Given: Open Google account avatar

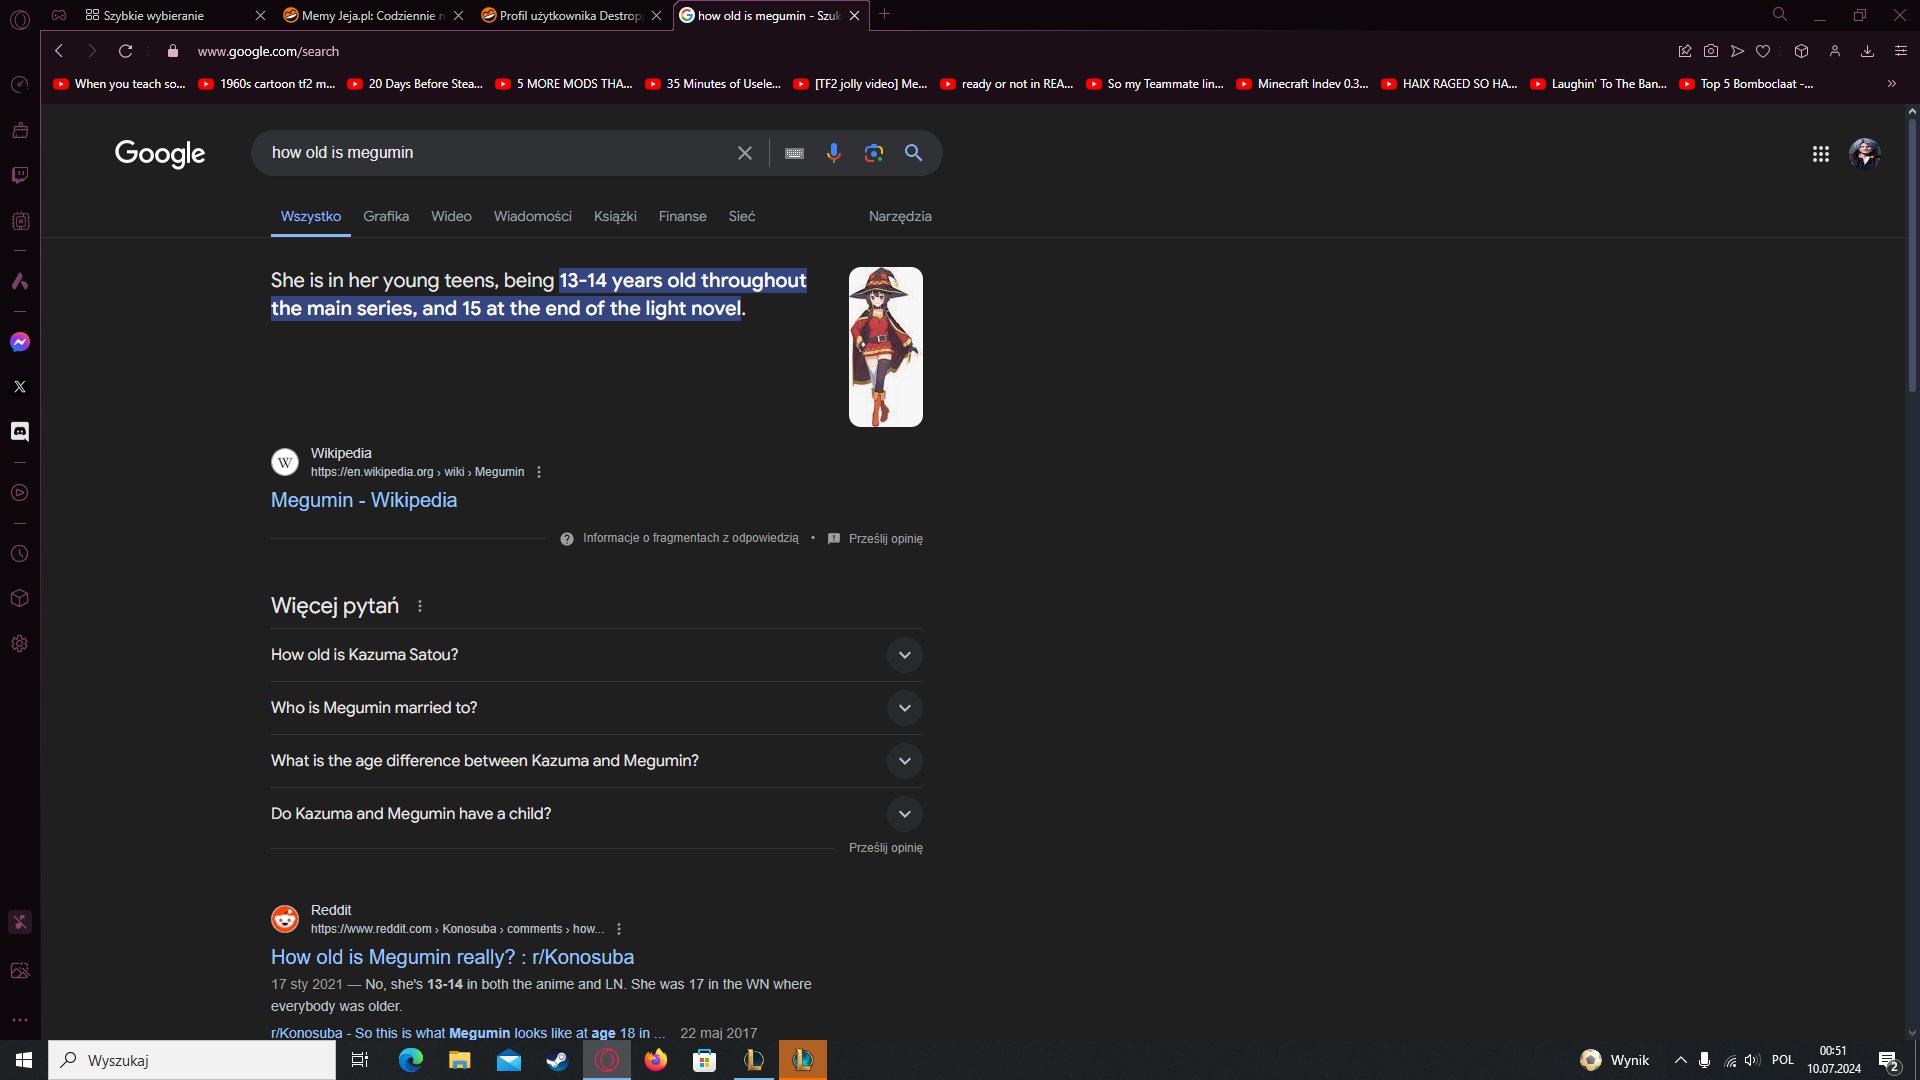Looking at the screenshot, I should [1865, 154].
